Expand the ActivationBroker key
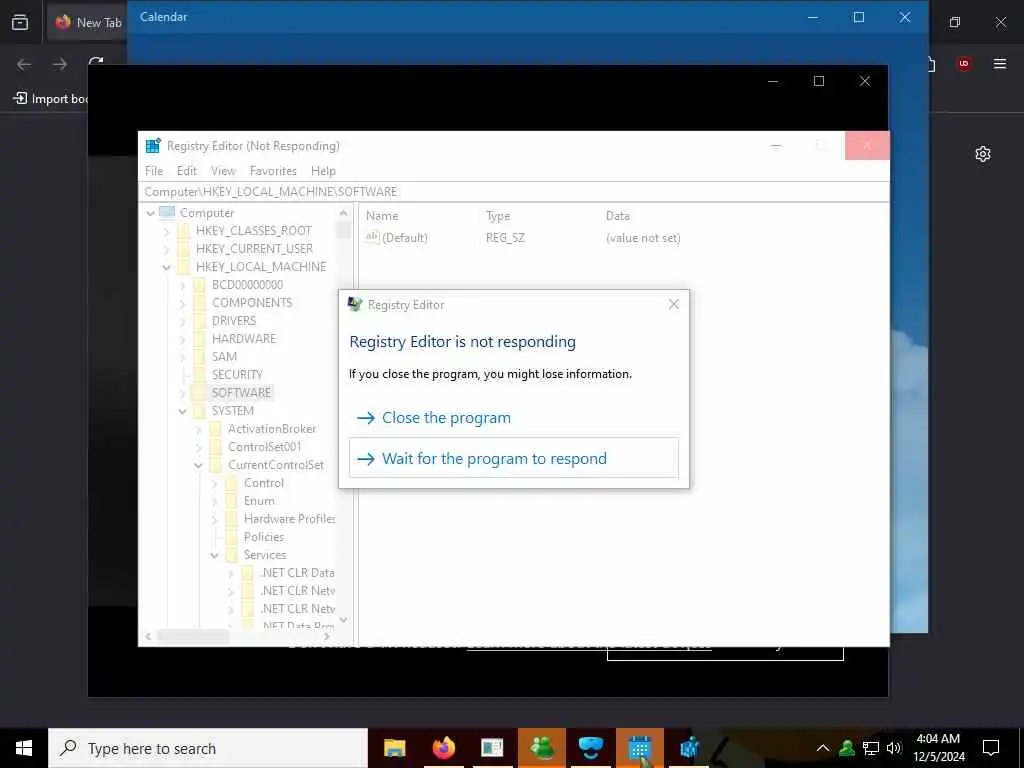The image size is (1024, 768). point(199,429)
